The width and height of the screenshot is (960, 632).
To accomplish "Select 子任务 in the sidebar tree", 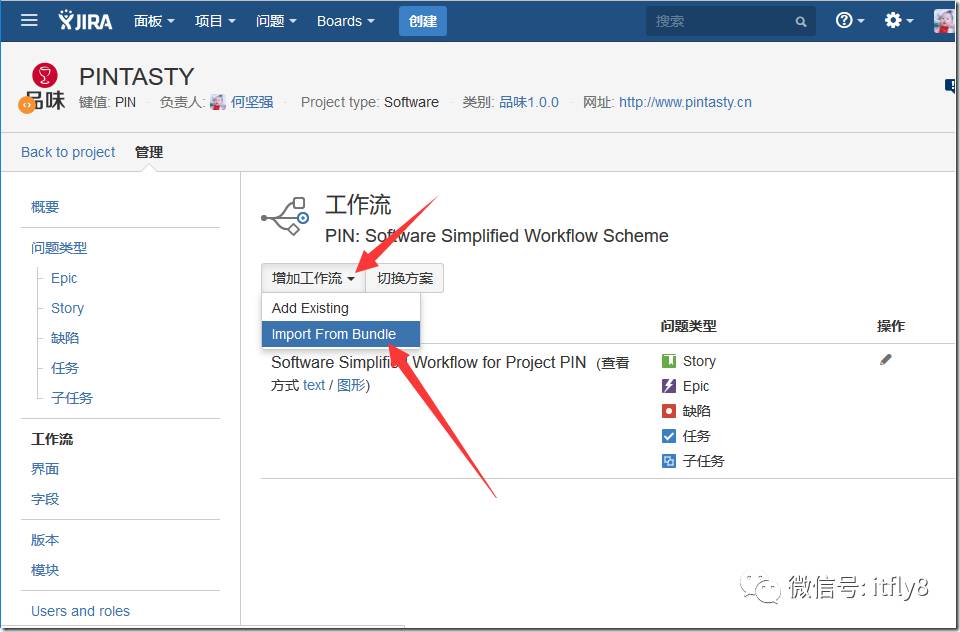I will click(72, 398).
